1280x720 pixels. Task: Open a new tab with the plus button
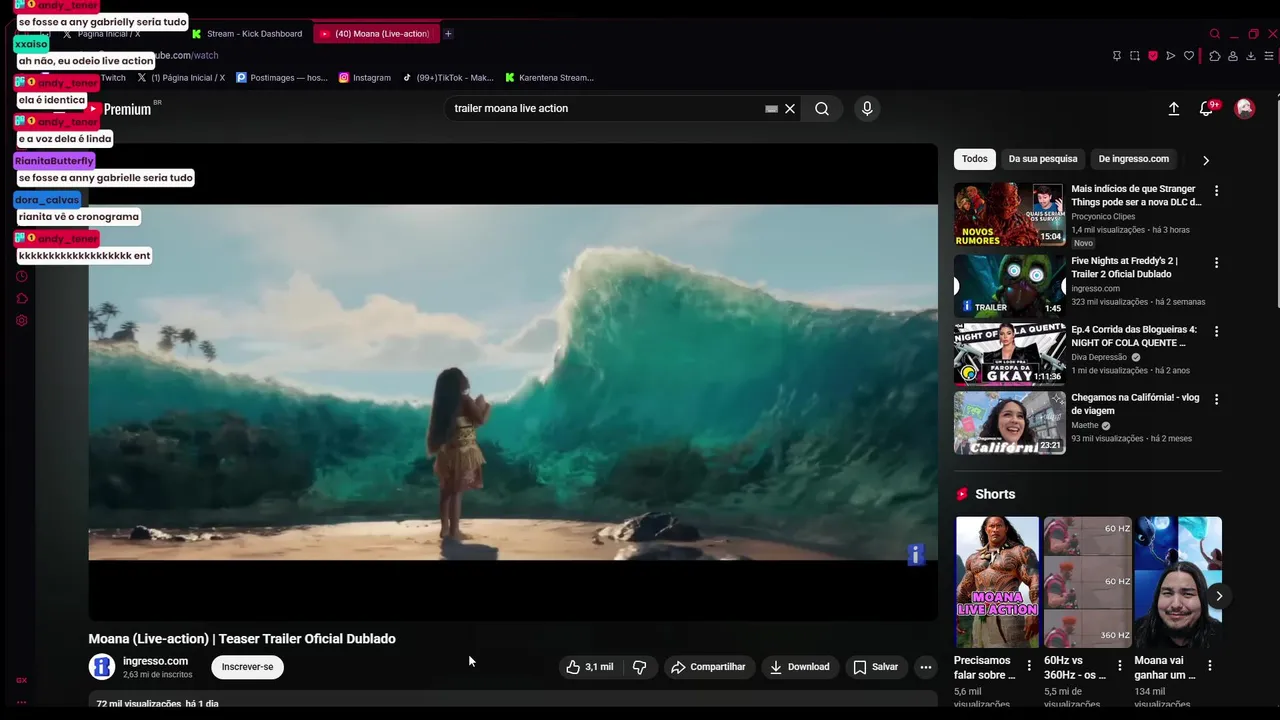448,34
